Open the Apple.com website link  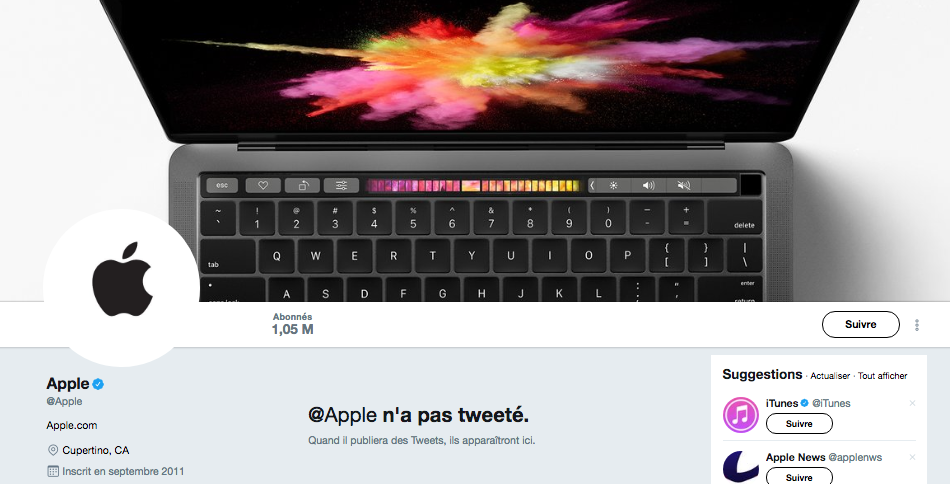coord(71,425)
